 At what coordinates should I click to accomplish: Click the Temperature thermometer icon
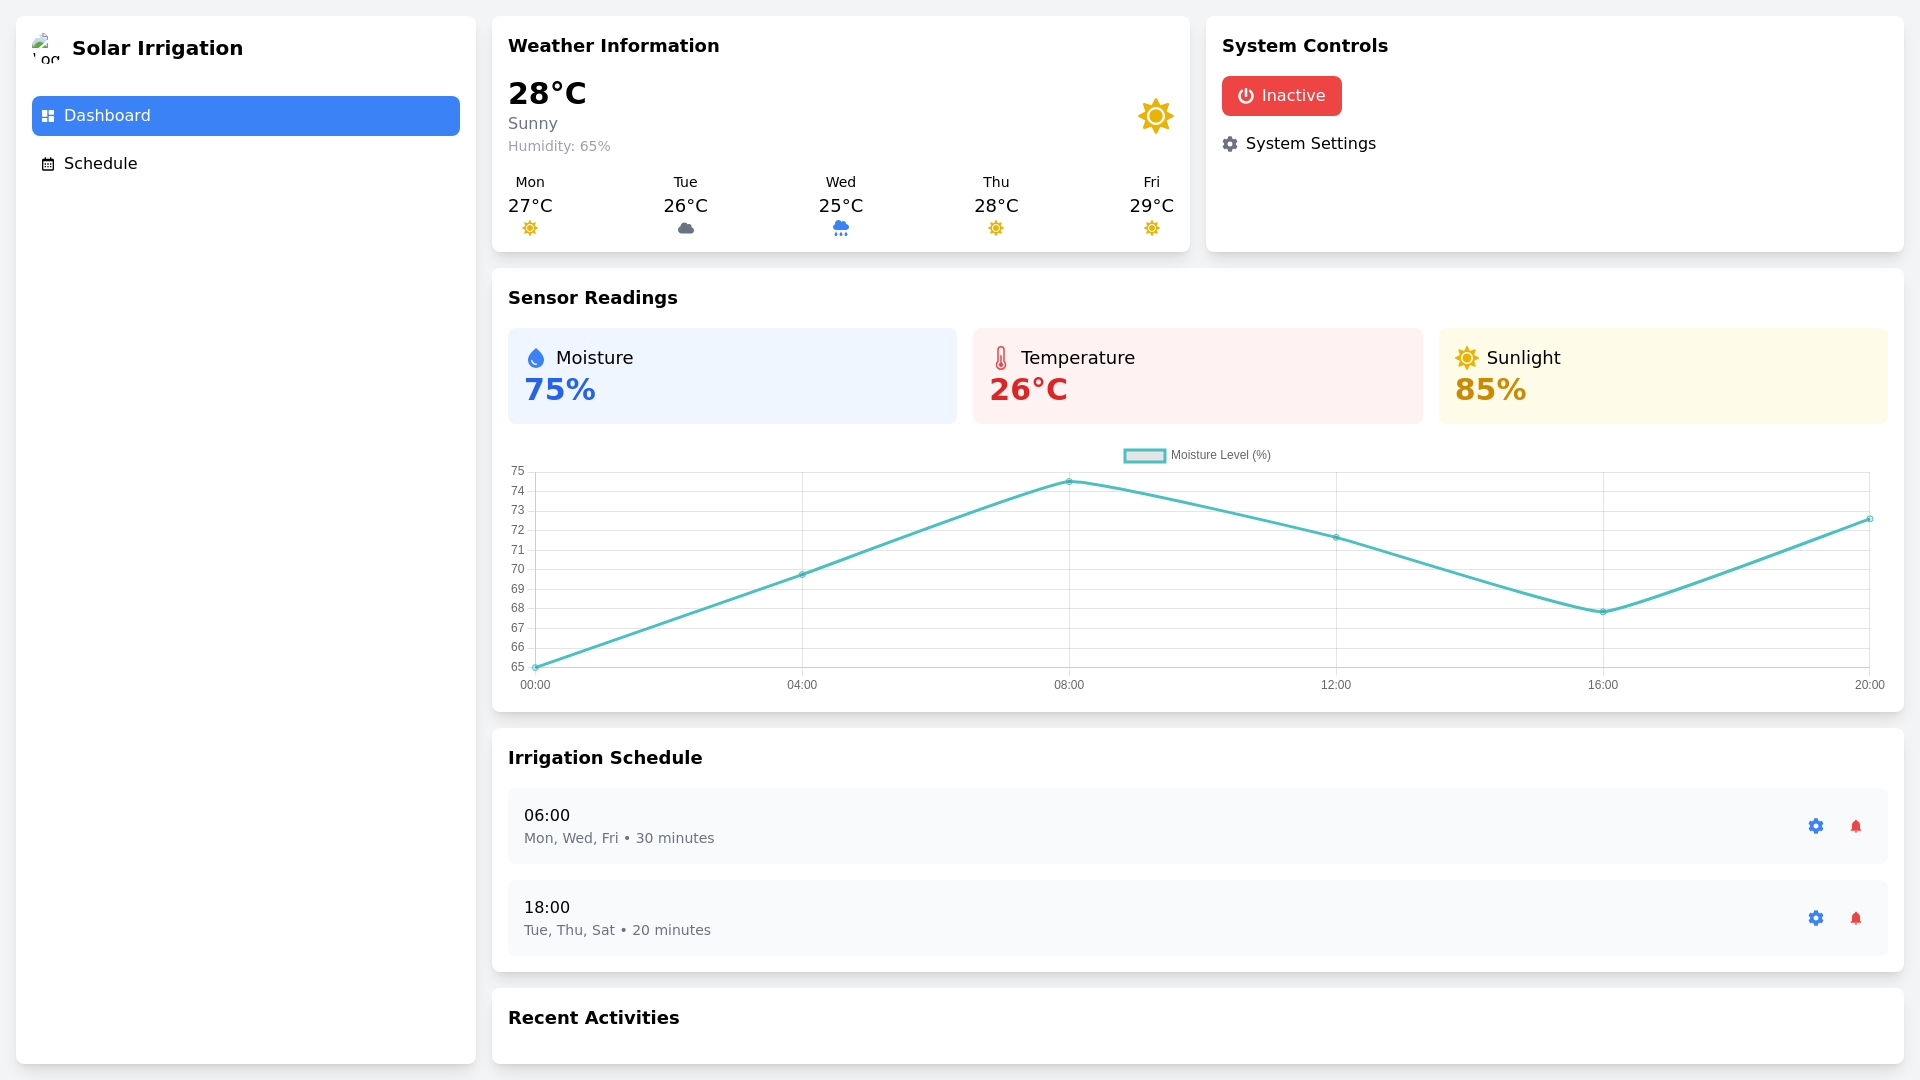pos(1001,358)
